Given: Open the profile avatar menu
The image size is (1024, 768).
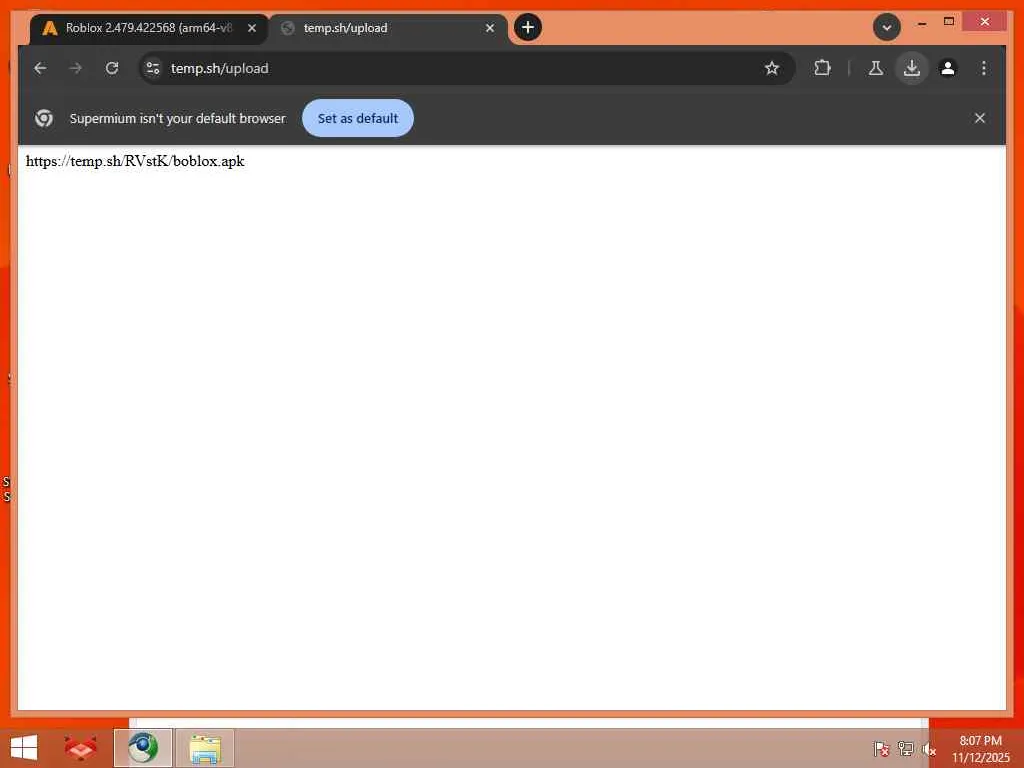Looking at the screenshot, I should coord(948,68).
